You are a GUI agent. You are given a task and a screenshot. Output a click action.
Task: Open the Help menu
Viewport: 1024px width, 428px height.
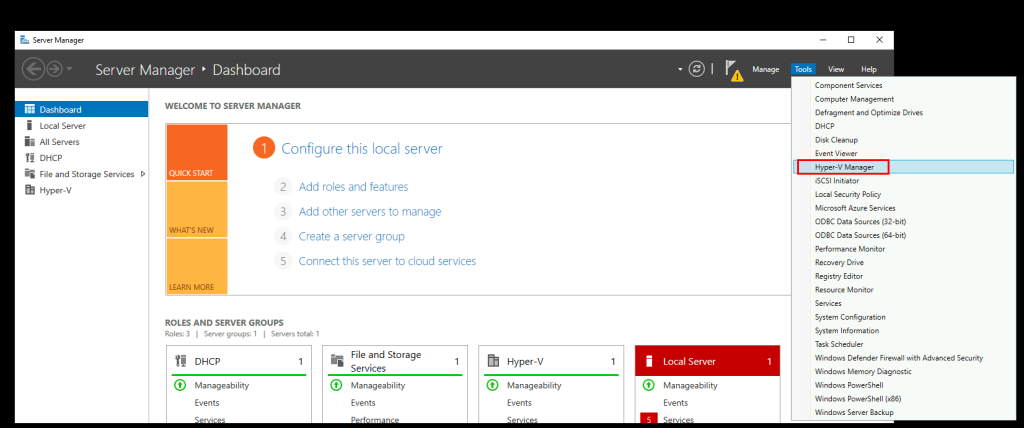click(869, 69)
